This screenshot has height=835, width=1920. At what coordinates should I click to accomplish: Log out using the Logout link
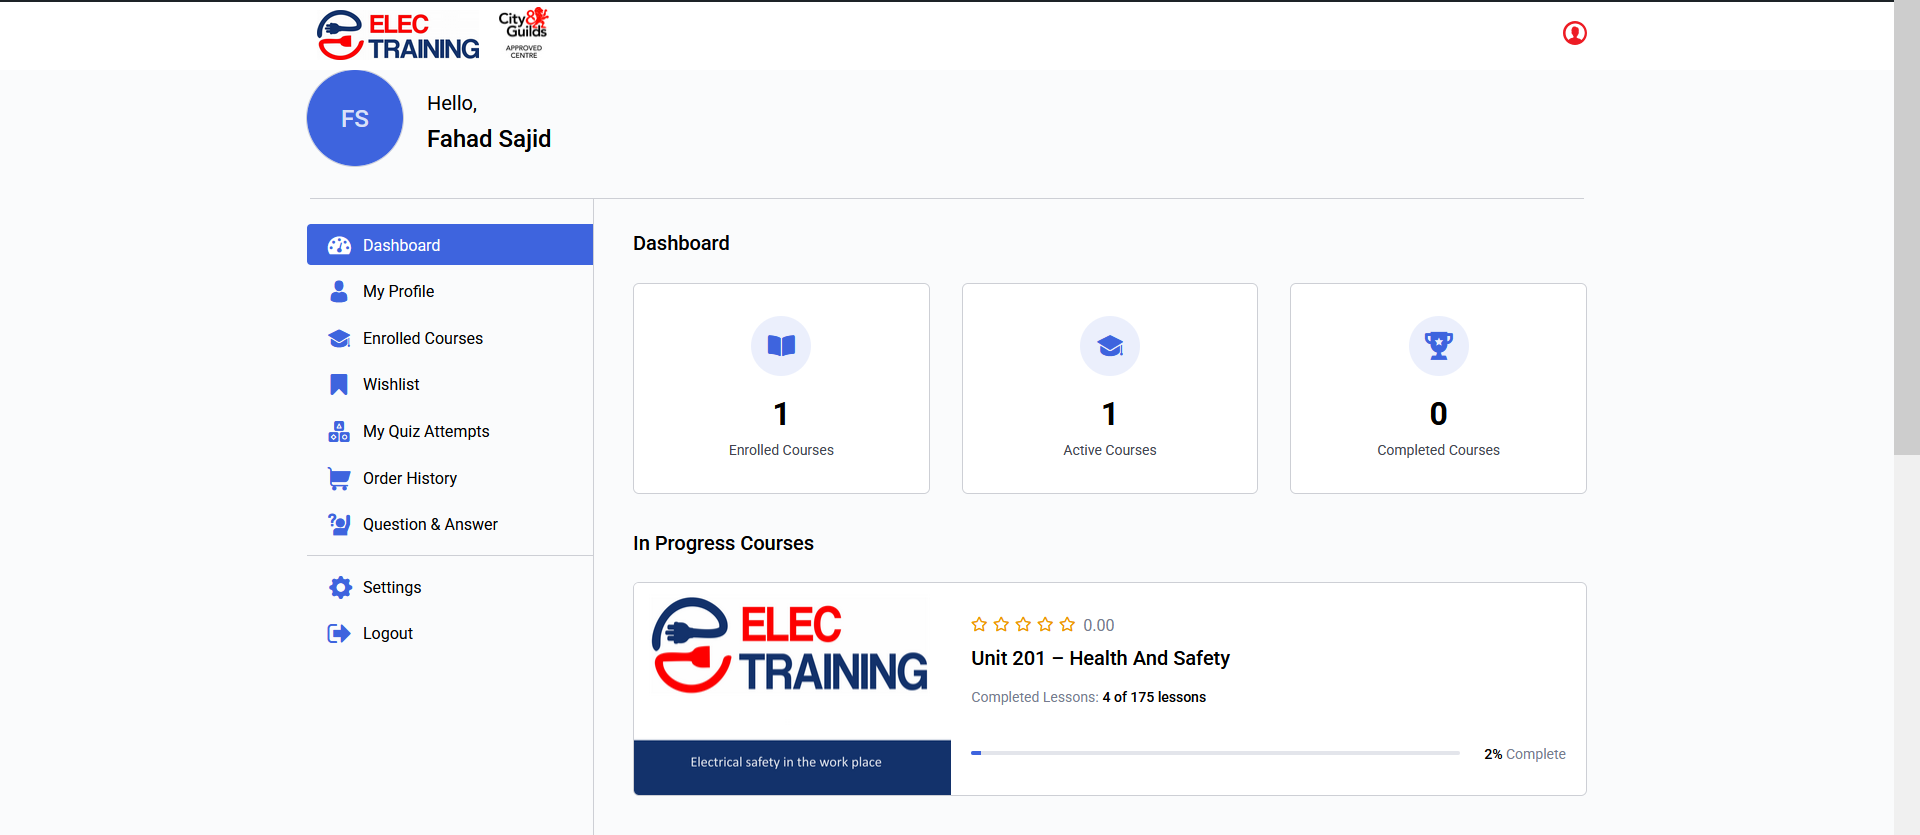tap(387, 634)
